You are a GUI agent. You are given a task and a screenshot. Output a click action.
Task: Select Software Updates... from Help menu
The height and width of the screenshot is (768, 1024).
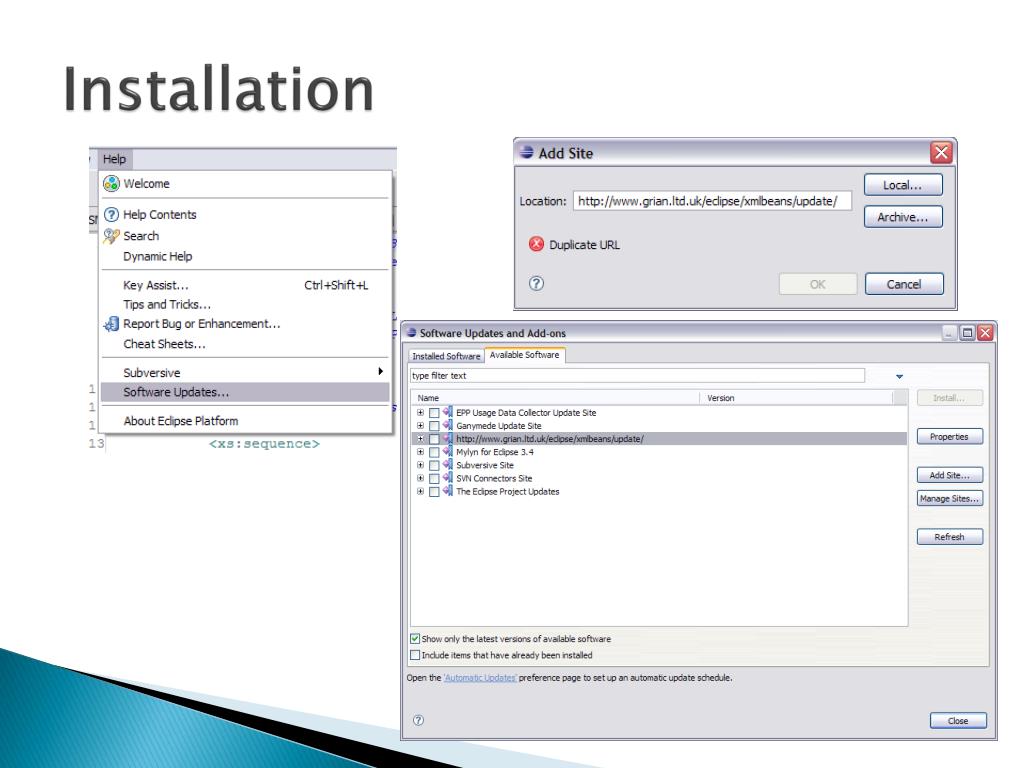click(x=245, y=392)
